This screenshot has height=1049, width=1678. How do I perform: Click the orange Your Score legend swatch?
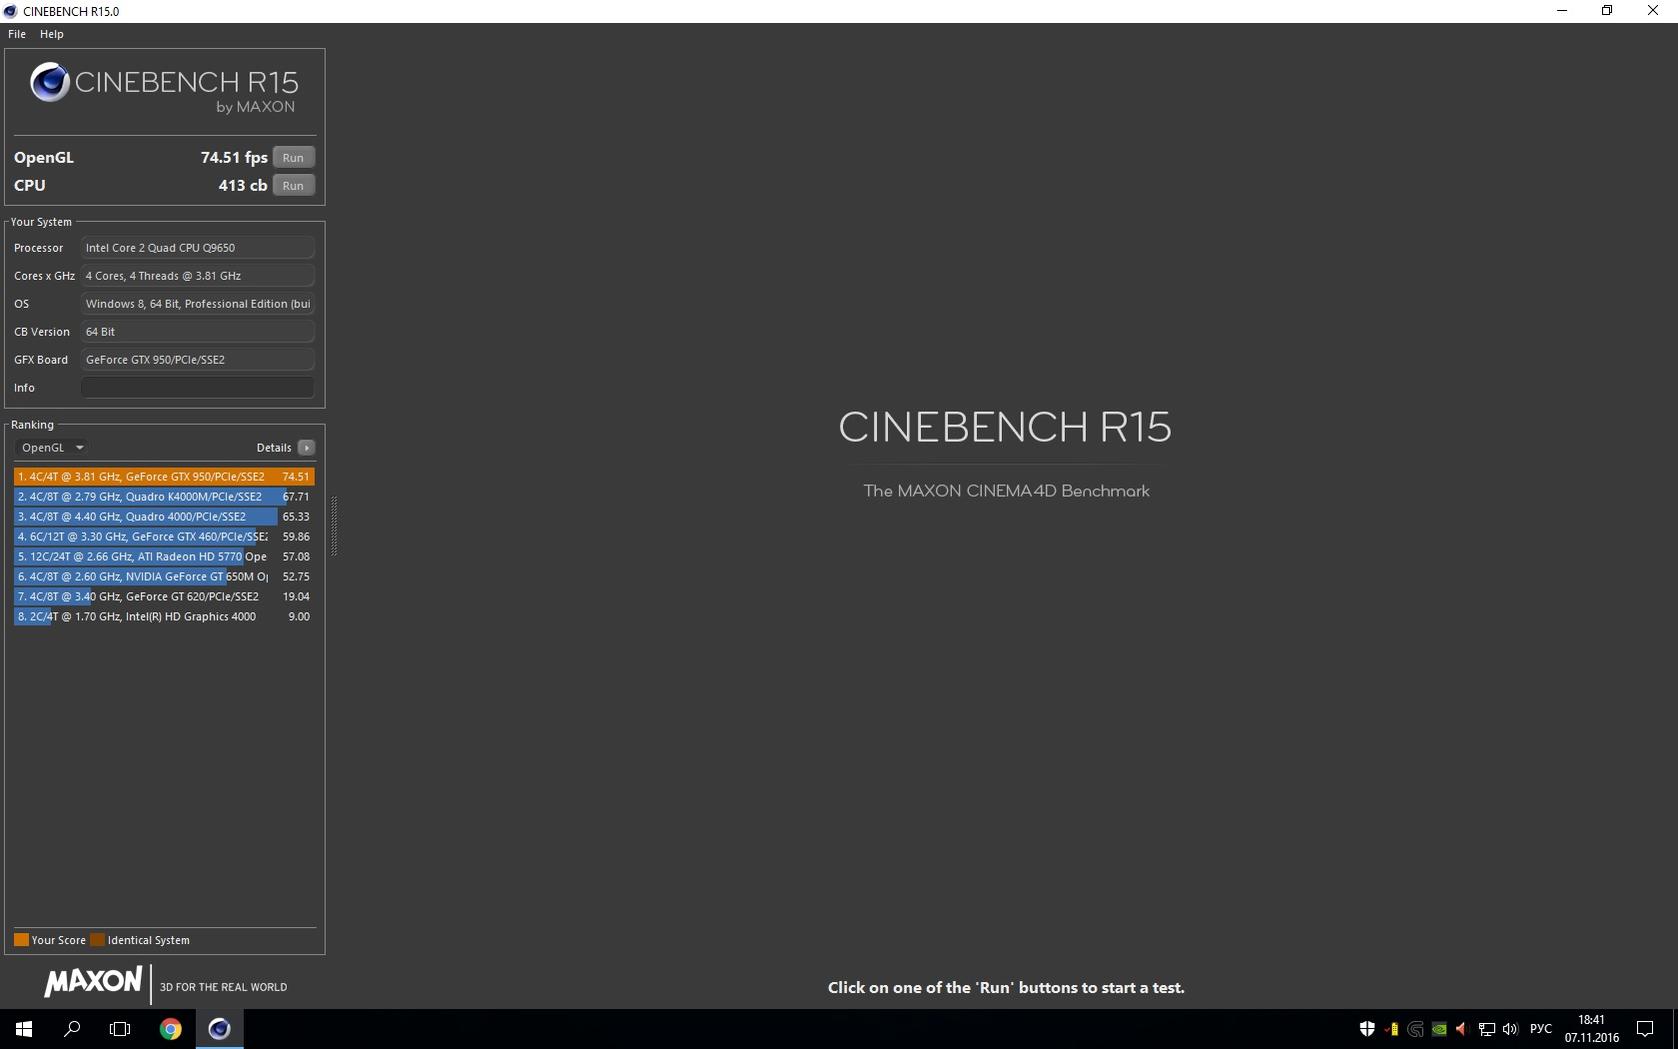pyautogui.click(x=21, y=940)
